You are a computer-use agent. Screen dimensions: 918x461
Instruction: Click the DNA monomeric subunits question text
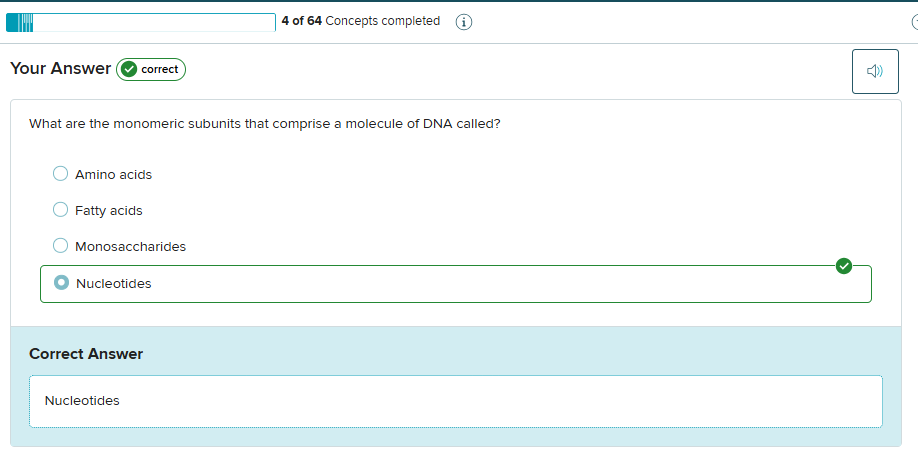(265, 124)
